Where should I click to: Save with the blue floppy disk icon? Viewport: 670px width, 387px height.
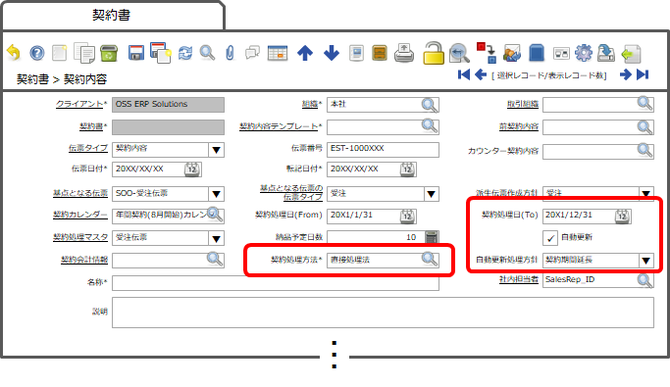pyautogui.click(x=136, y=53)
